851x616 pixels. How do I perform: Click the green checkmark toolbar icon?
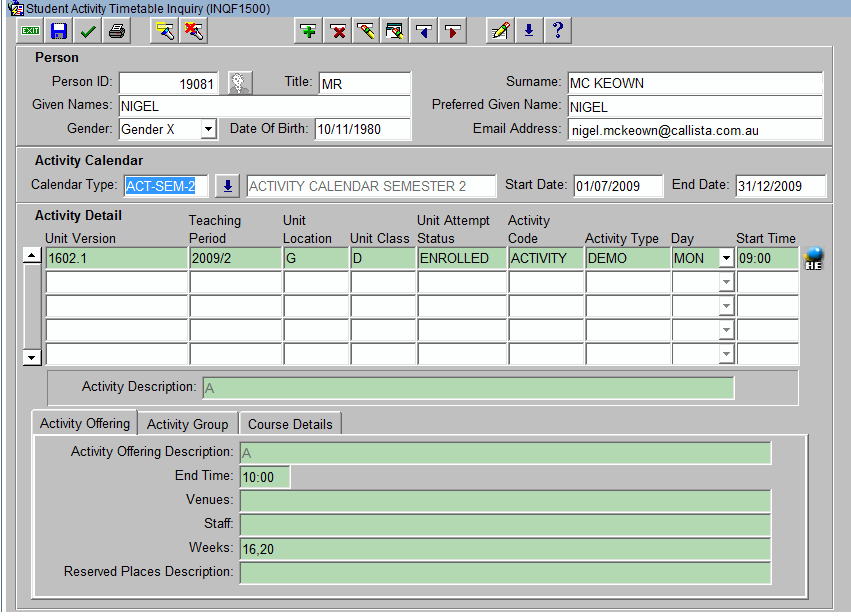click(88, 31)
